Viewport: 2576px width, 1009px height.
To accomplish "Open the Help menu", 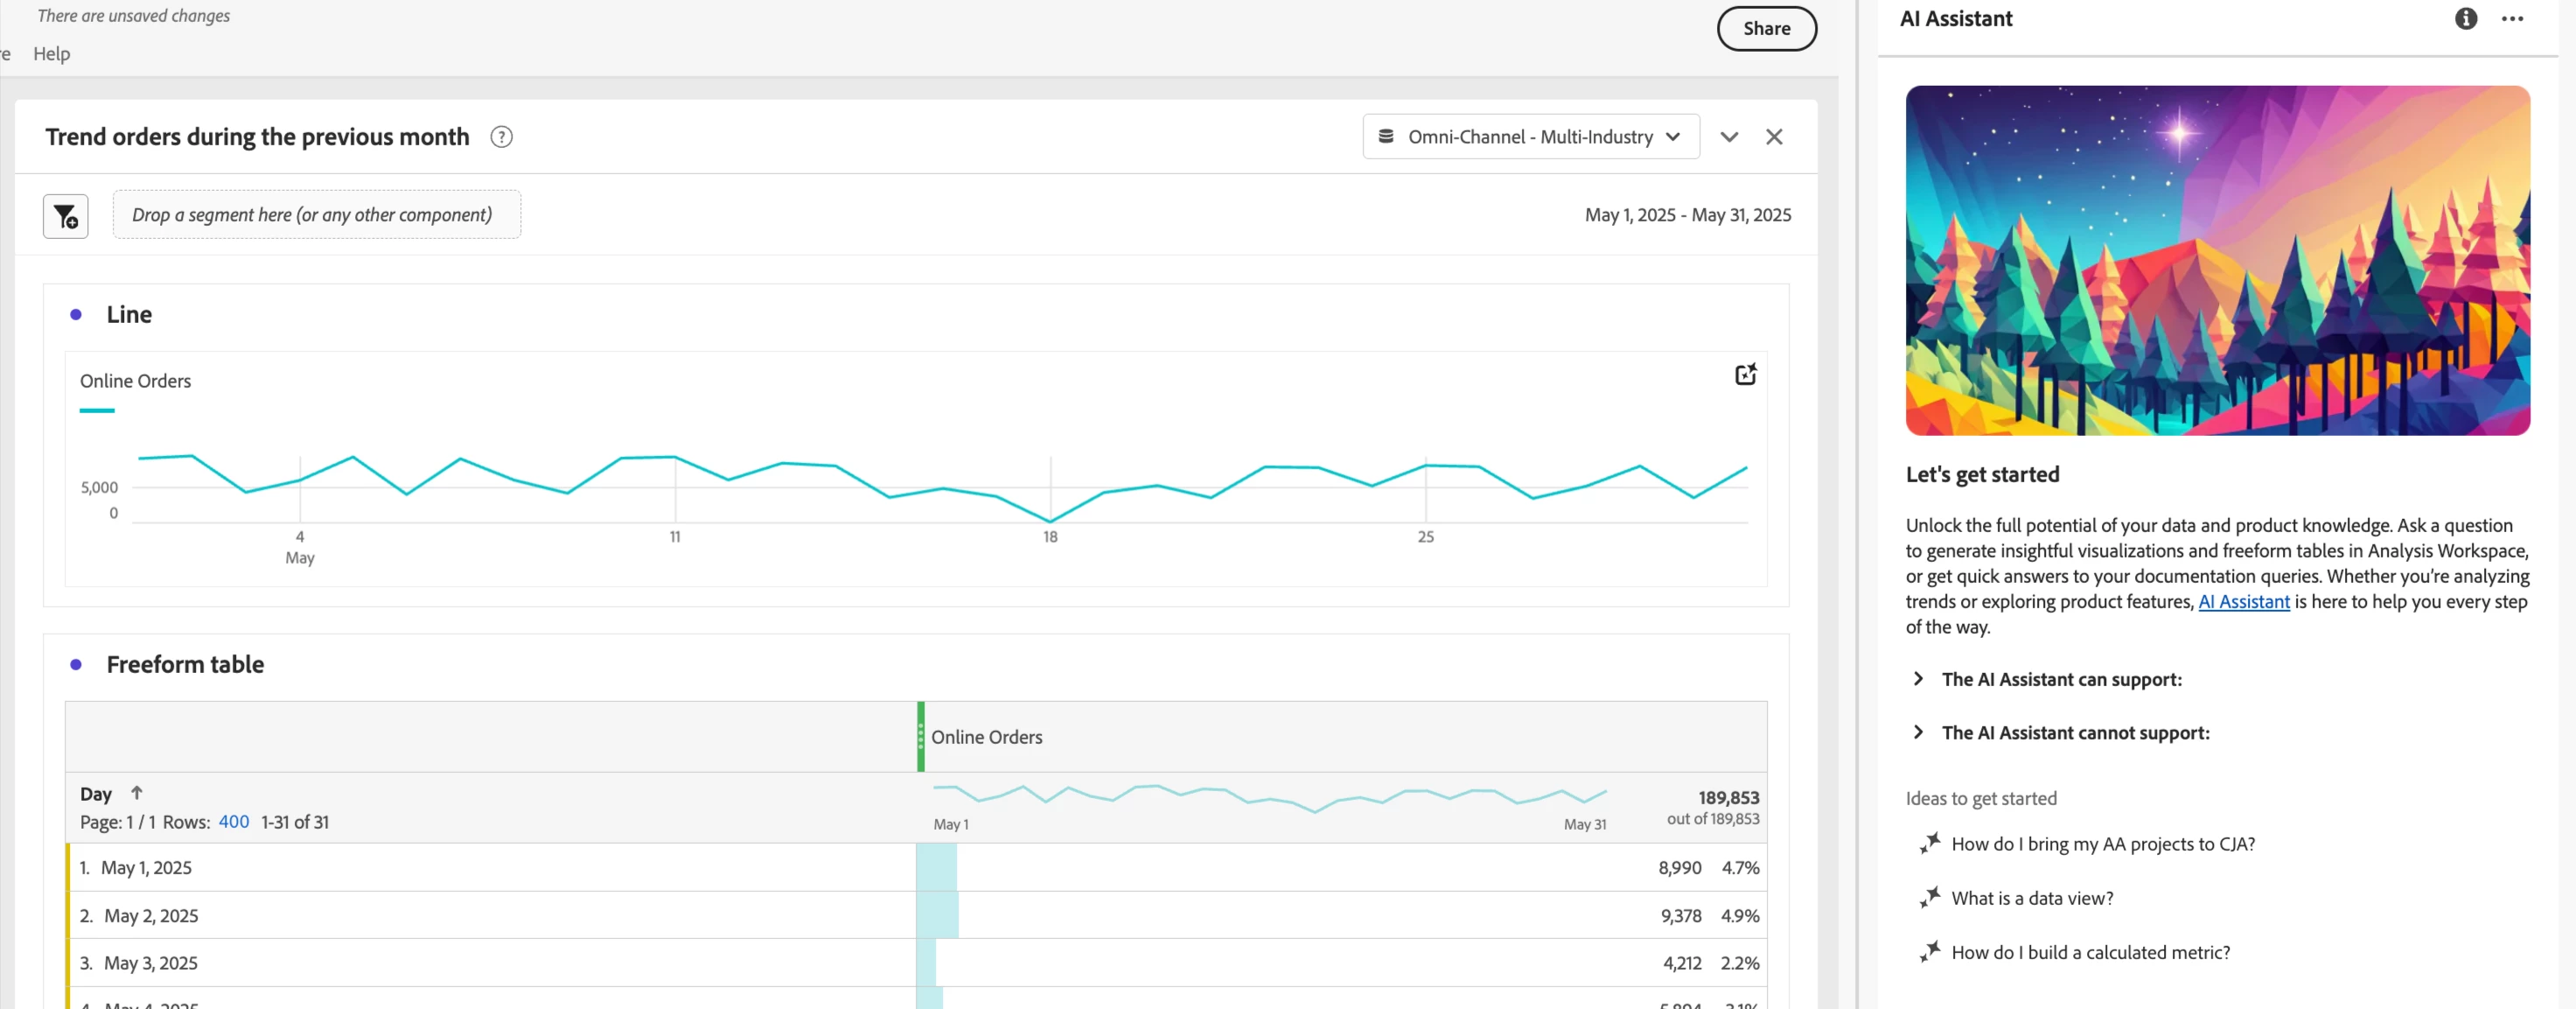I will click(x=51, y=54).
